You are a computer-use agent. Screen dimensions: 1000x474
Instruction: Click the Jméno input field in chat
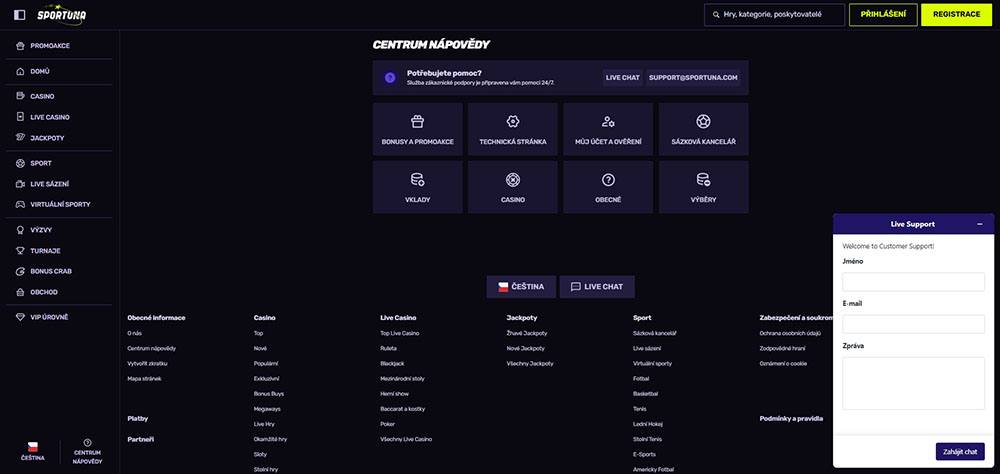tap(913, 282)
